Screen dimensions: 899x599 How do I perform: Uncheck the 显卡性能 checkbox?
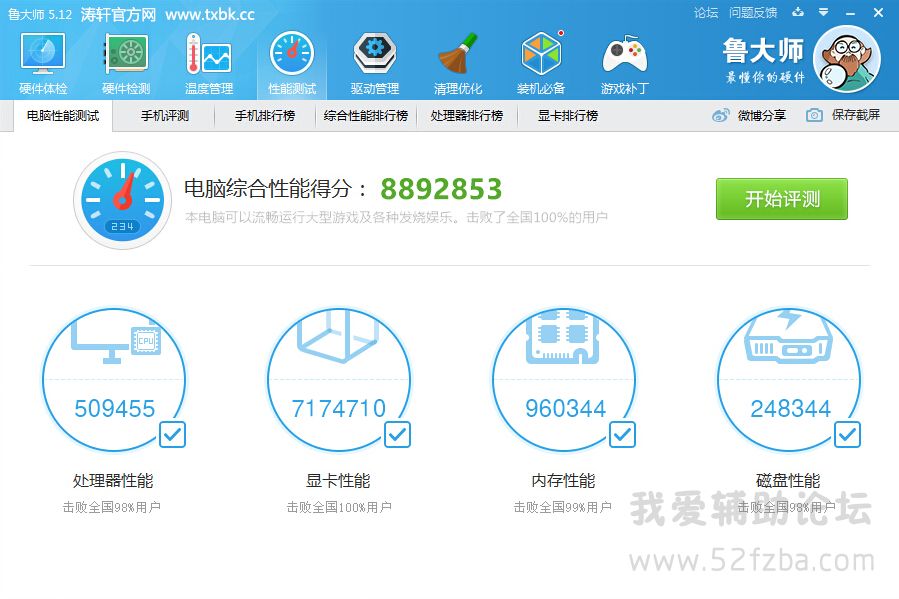coord(397,434)
